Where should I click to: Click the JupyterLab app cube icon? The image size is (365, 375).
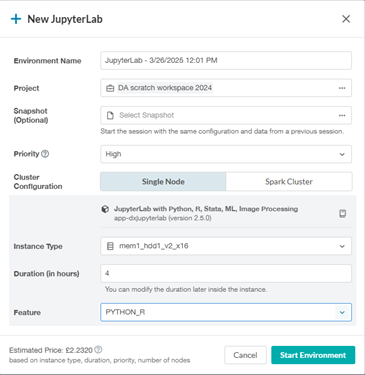[105, 209]
